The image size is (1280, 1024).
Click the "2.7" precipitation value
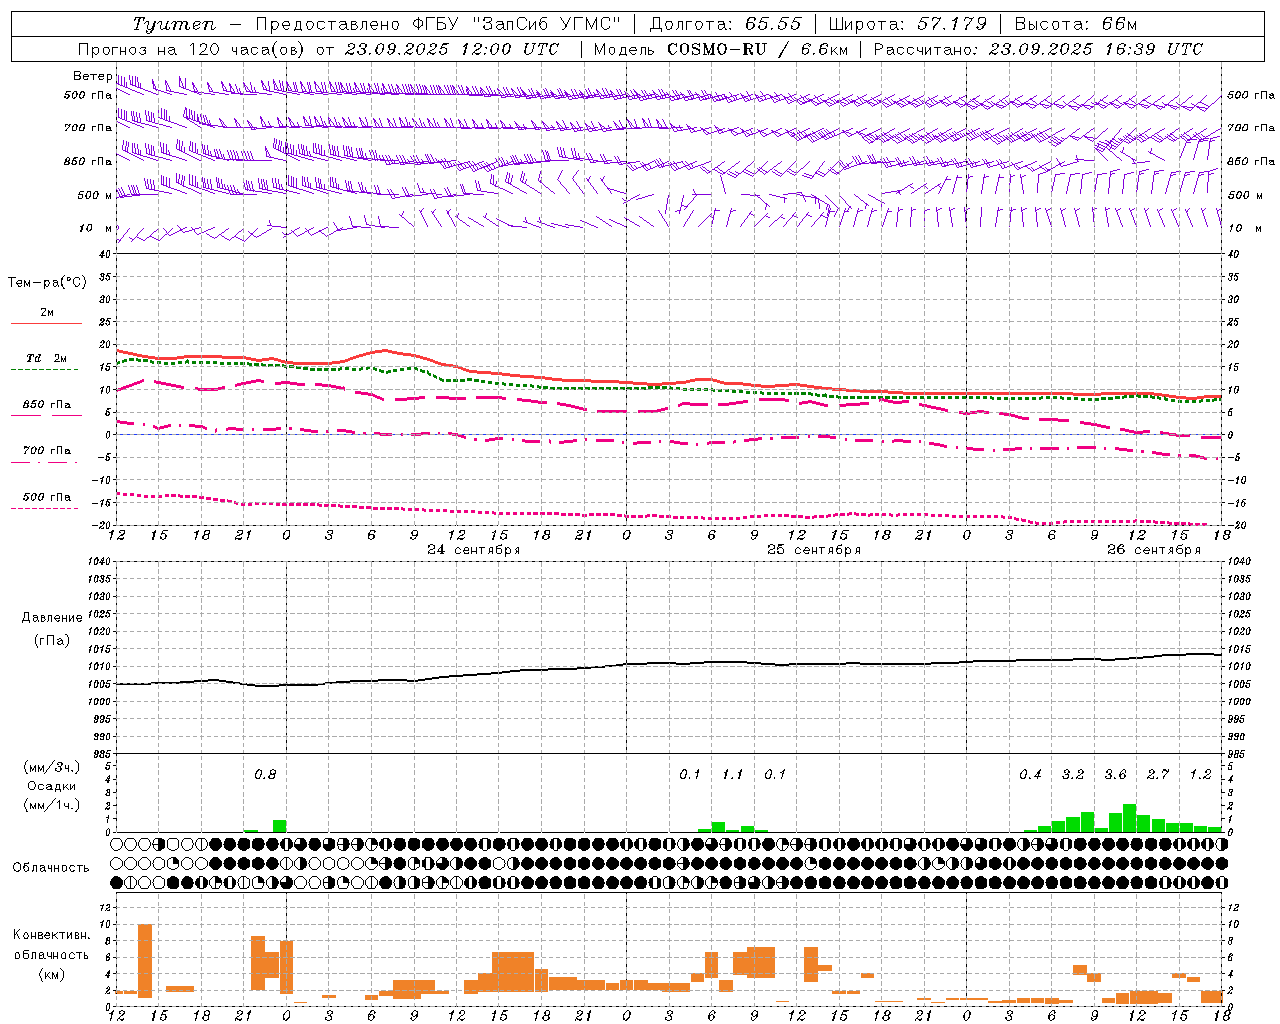coord(1158,774)
